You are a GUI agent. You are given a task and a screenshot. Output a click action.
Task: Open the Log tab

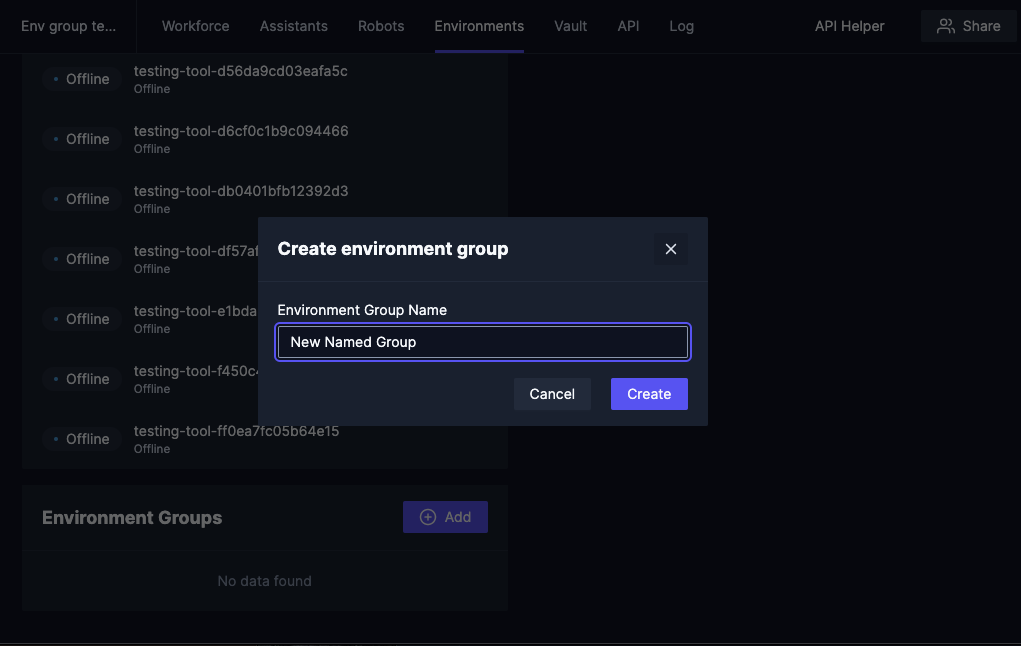tap(682, 26)
